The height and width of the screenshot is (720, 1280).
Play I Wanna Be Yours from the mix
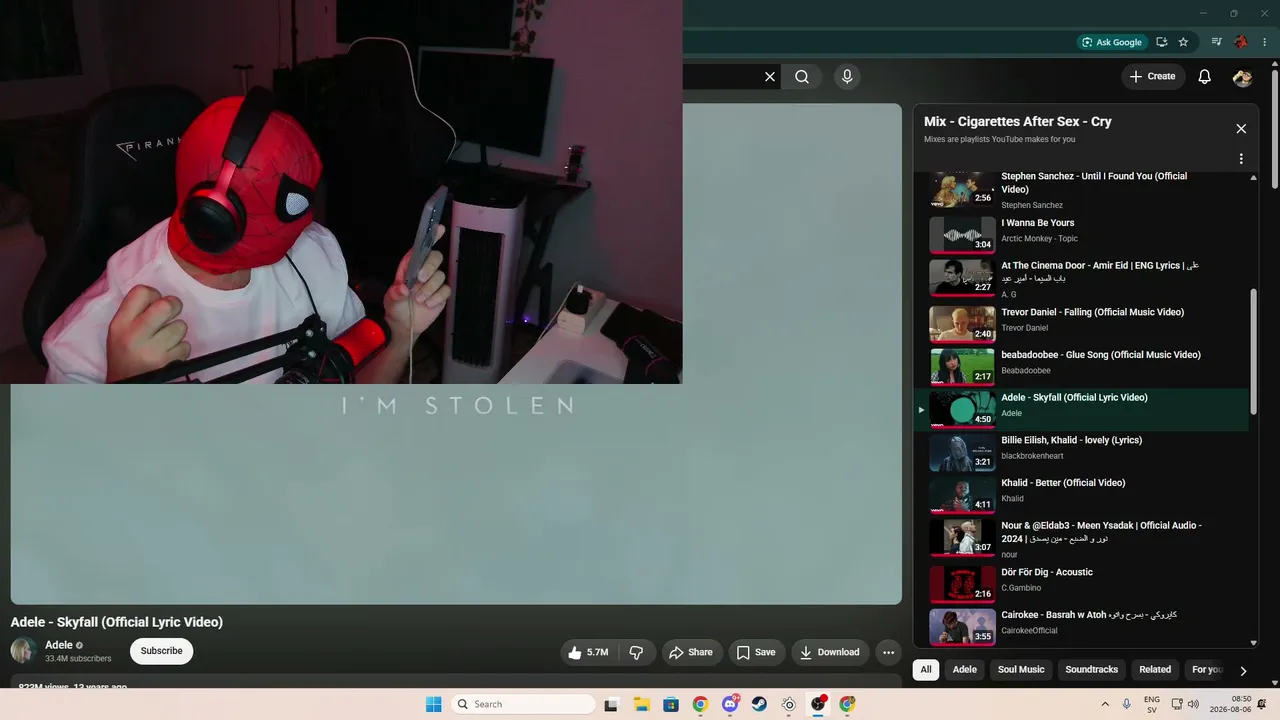(x=1083, y=233)
